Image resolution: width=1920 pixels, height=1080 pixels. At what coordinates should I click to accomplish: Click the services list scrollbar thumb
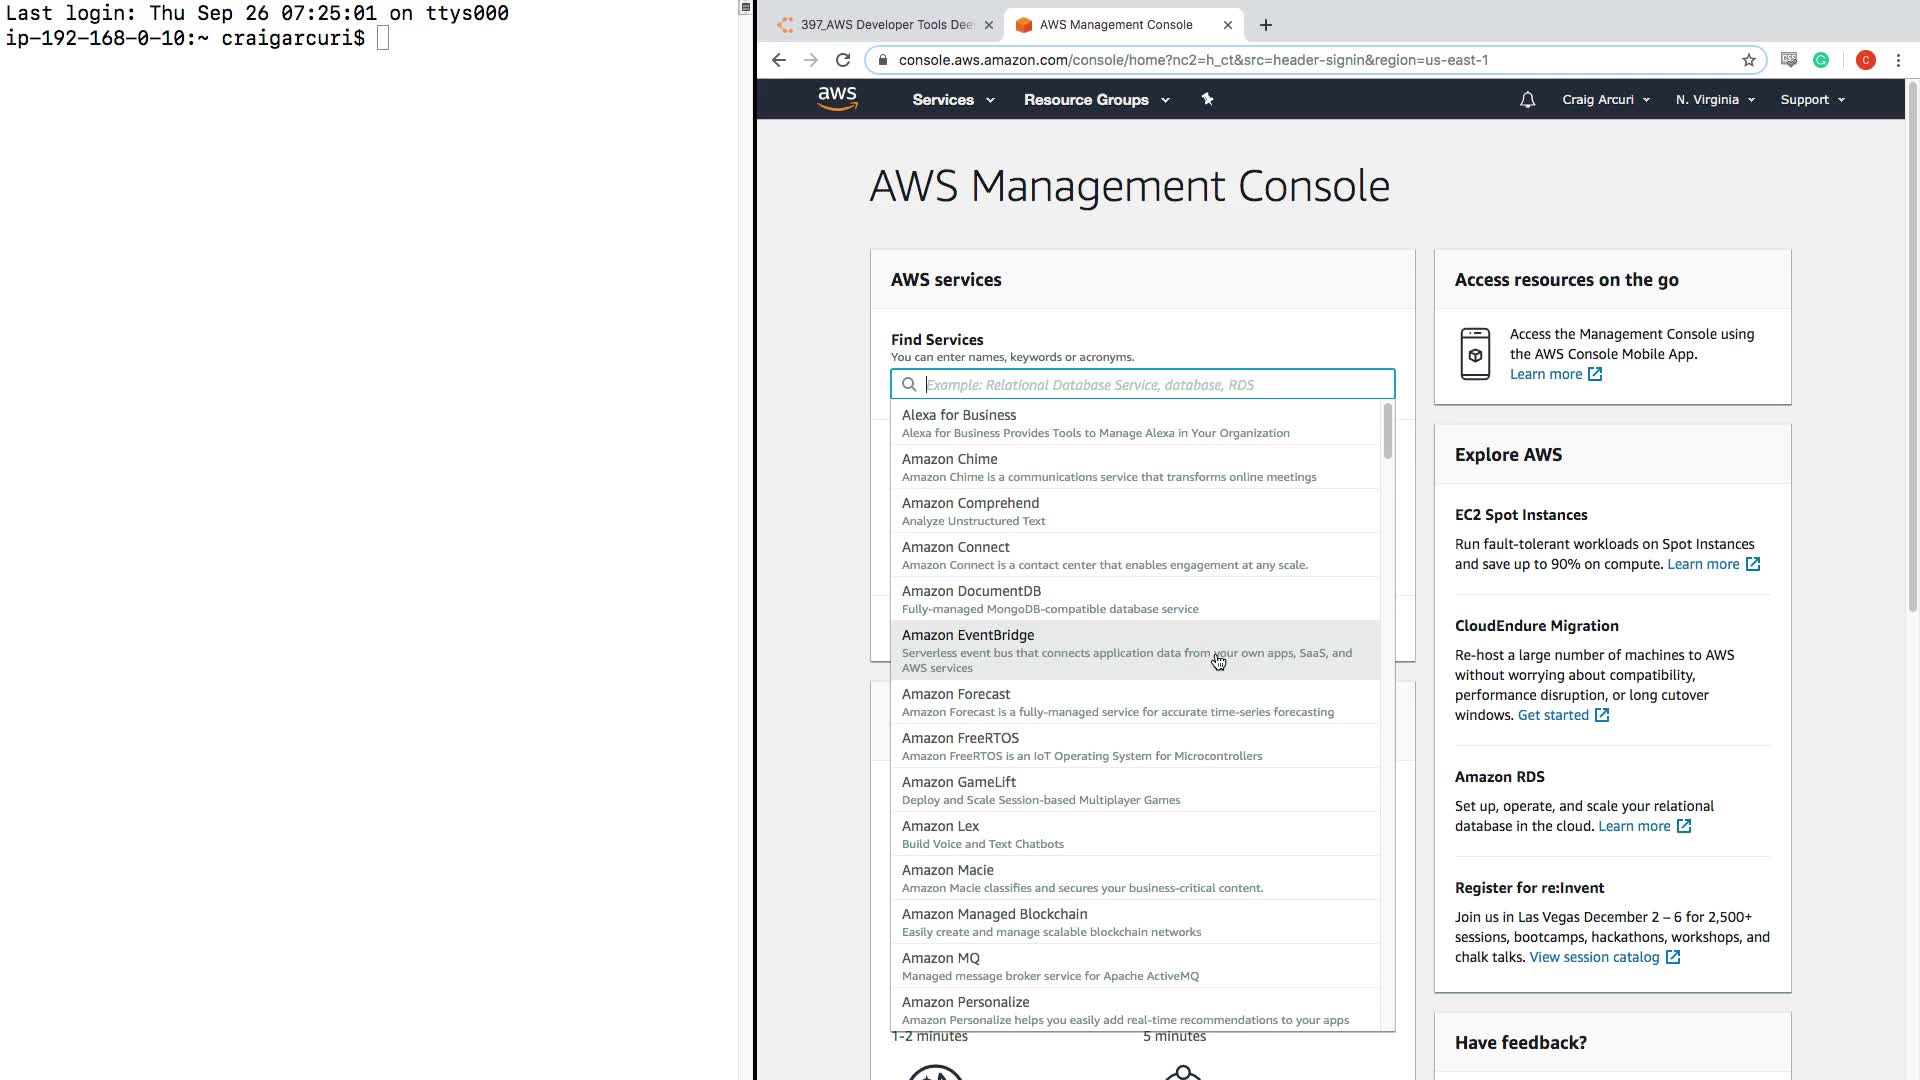point(1387,432)
